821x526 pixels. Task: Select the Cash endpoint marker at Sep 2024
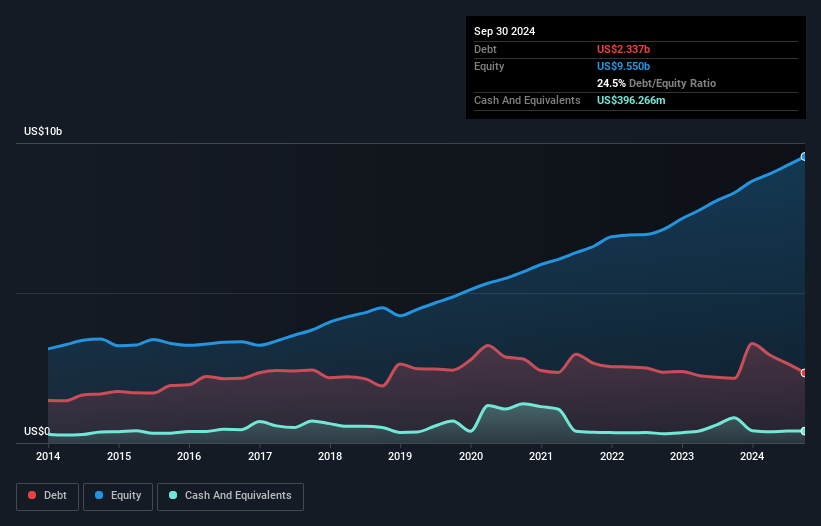pos(804,431)
